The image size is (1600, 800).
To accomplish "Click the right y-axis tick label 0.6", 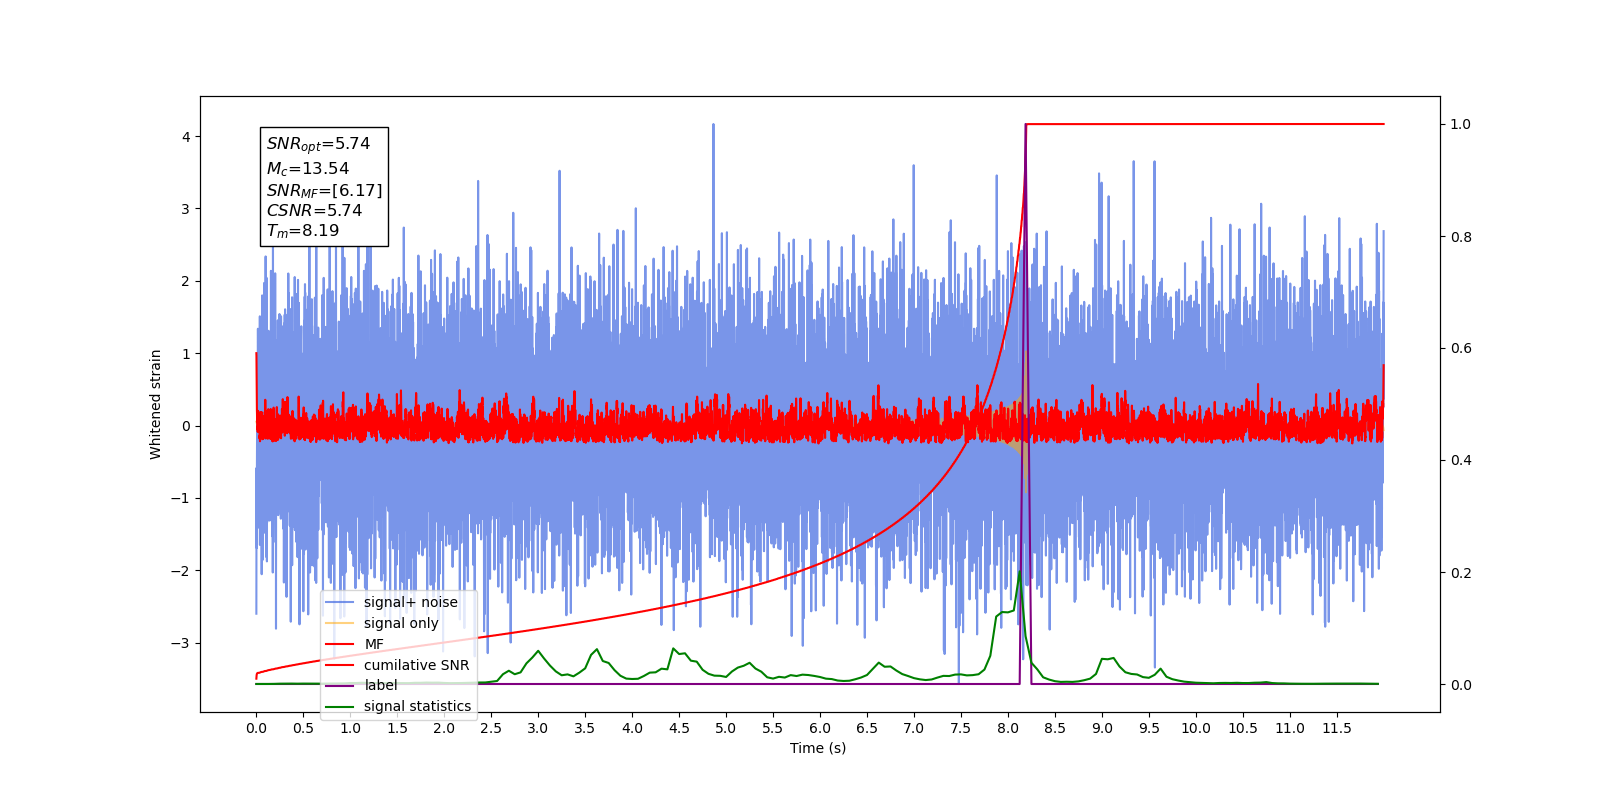I will click(x=1461, y=349).
